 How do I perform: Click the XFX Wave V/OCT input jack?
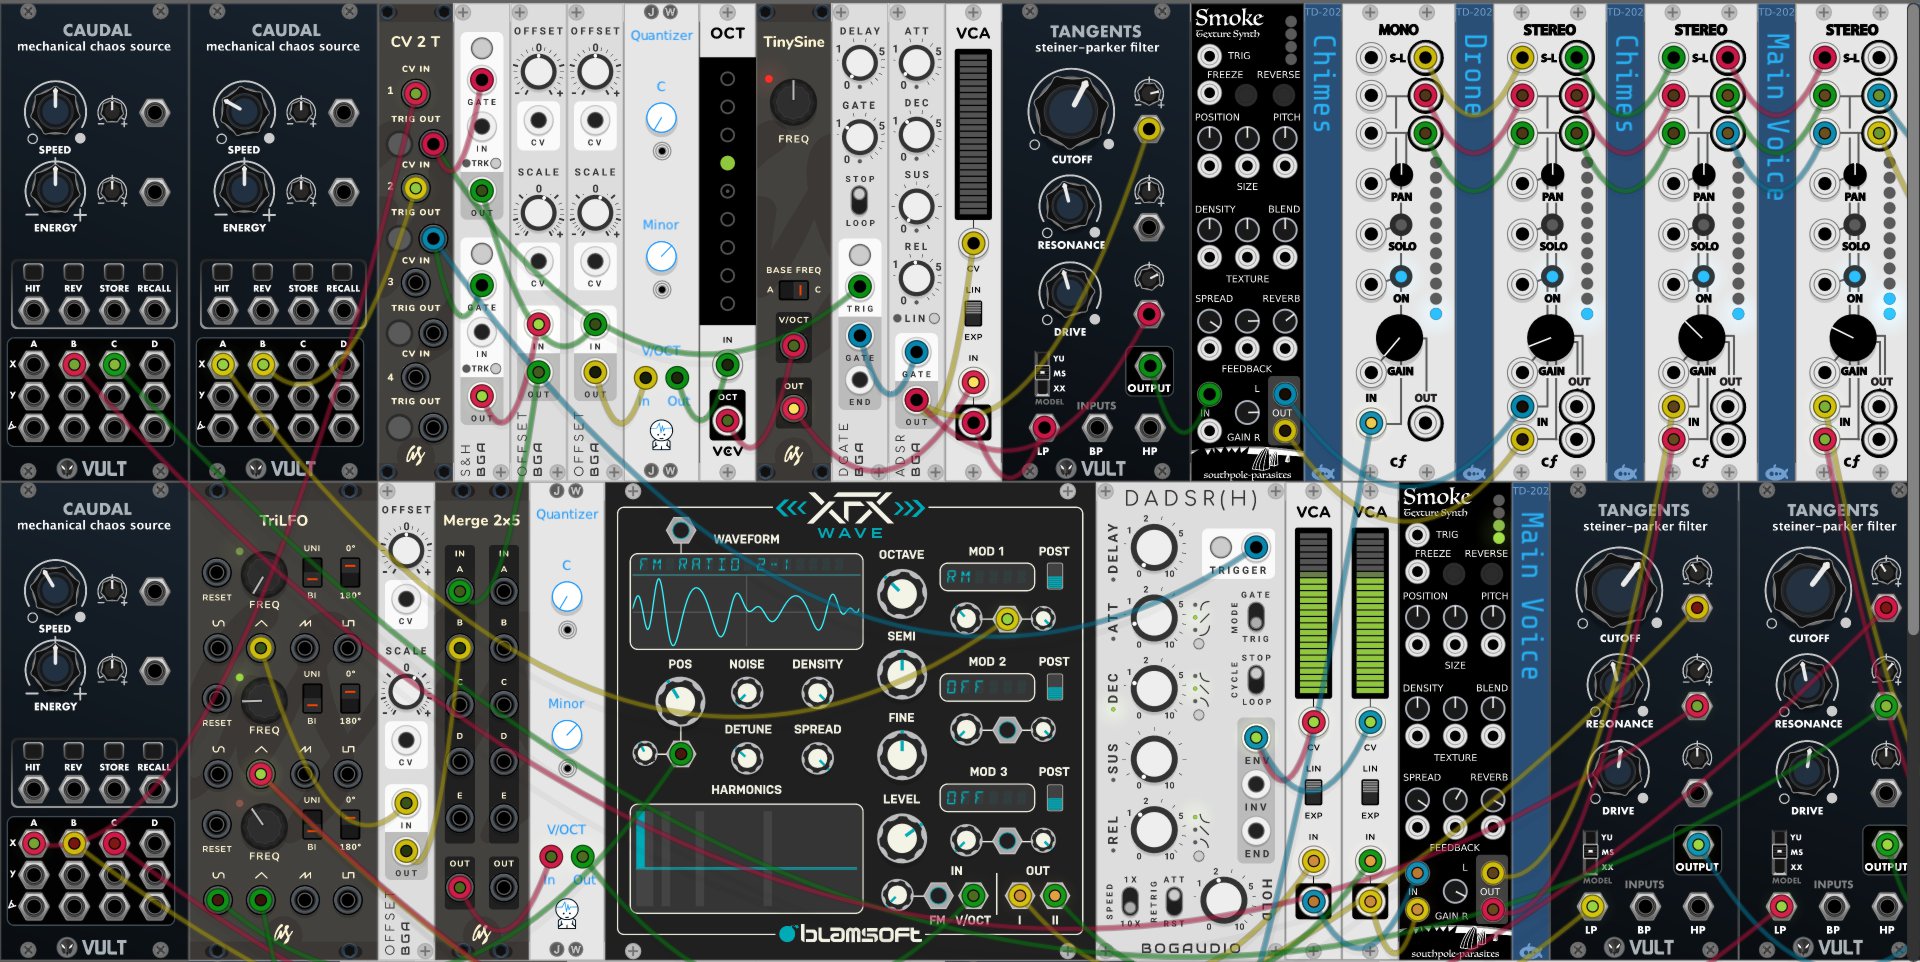(973, 895)
